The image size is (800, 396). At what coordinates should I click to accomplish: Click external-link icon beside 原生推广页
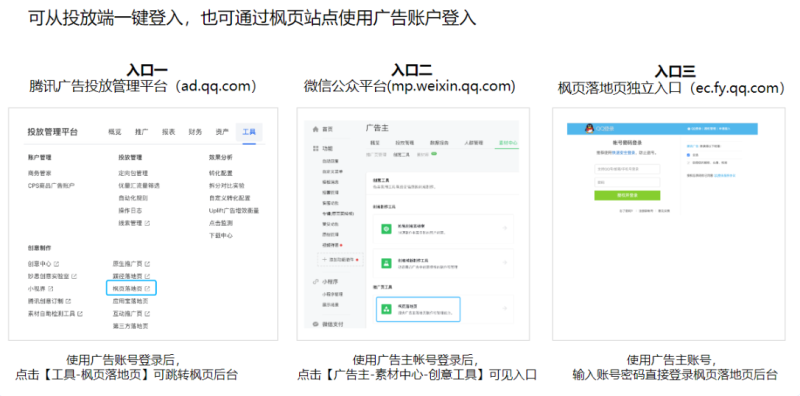(147, 264)
